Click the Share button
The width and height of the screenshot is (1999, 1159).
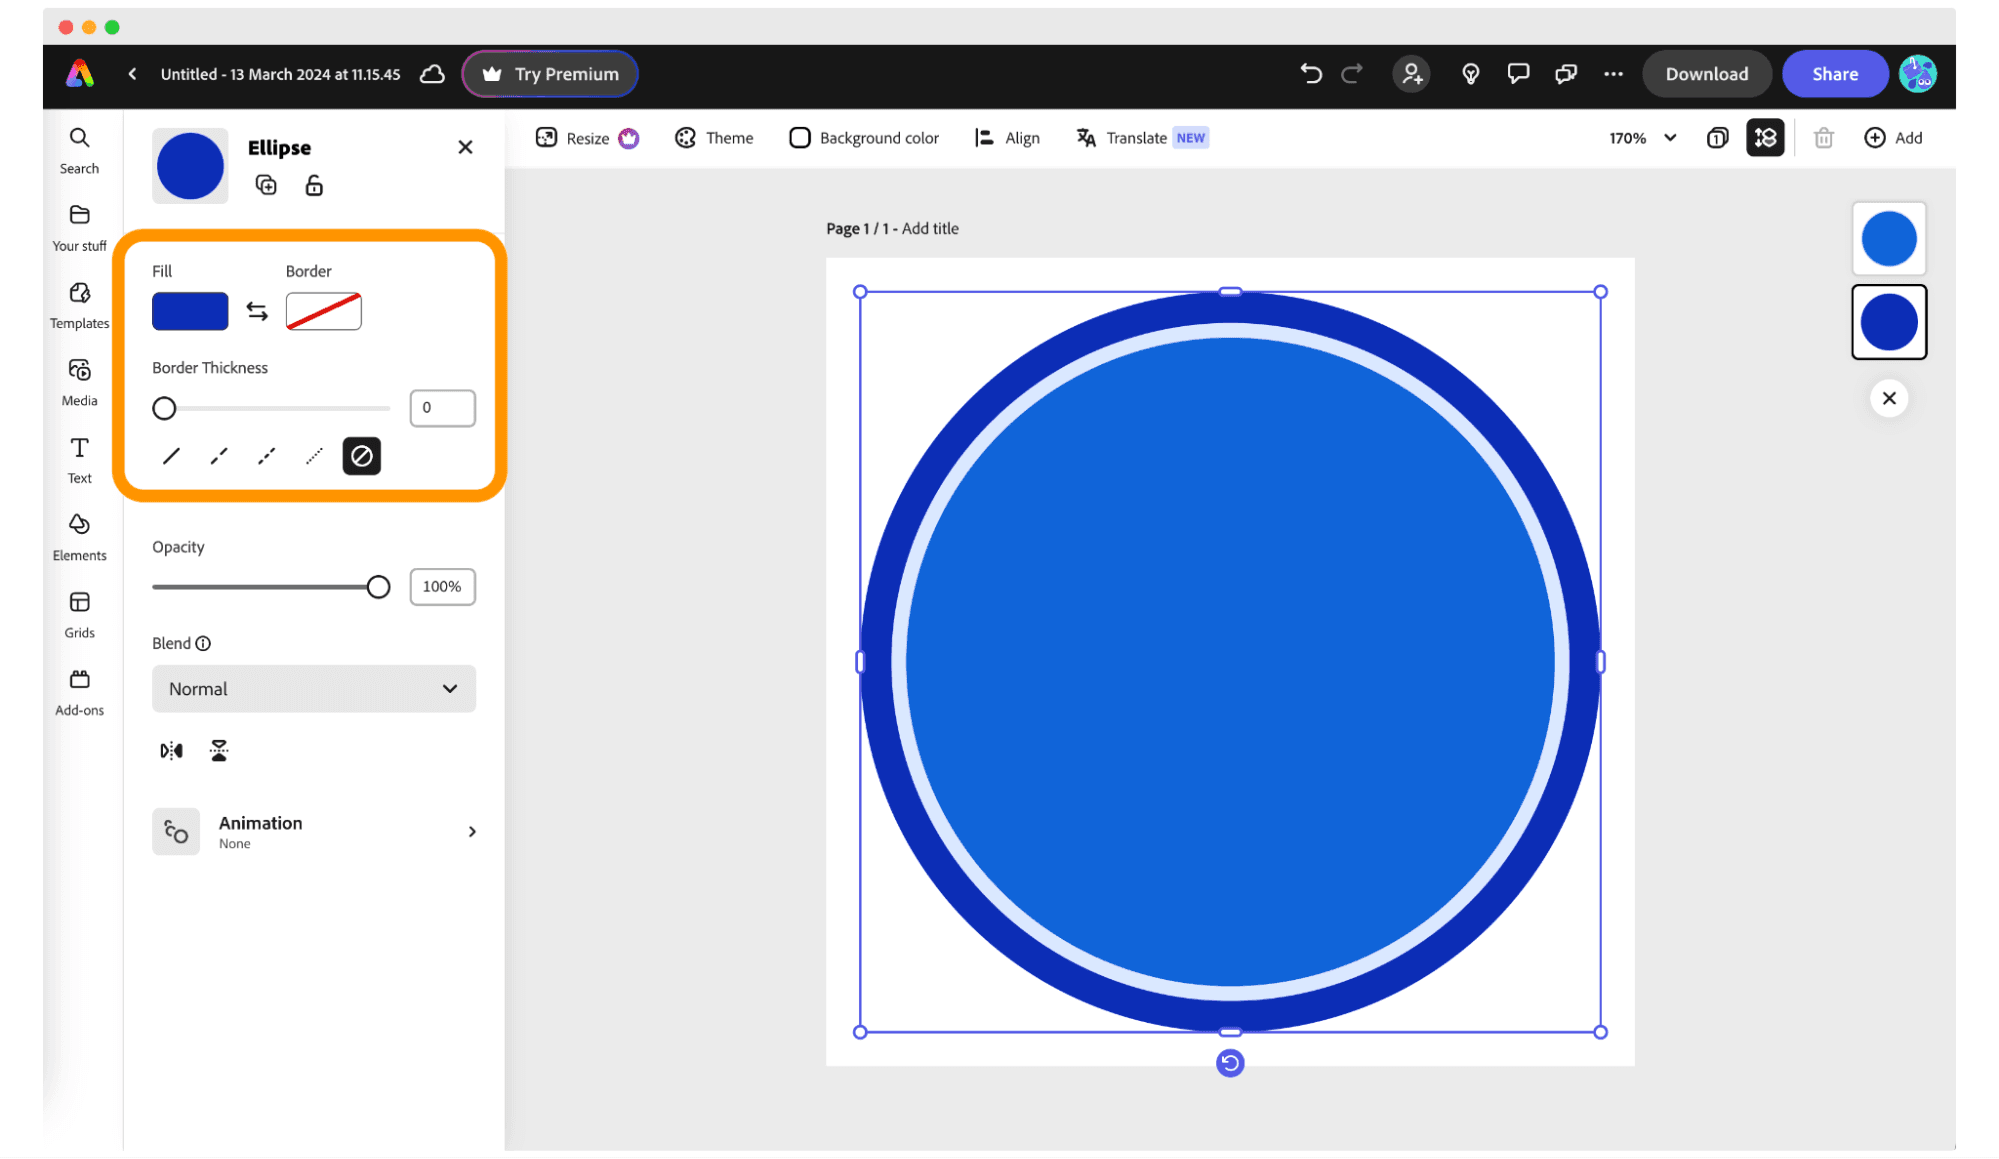[1834, 74]
